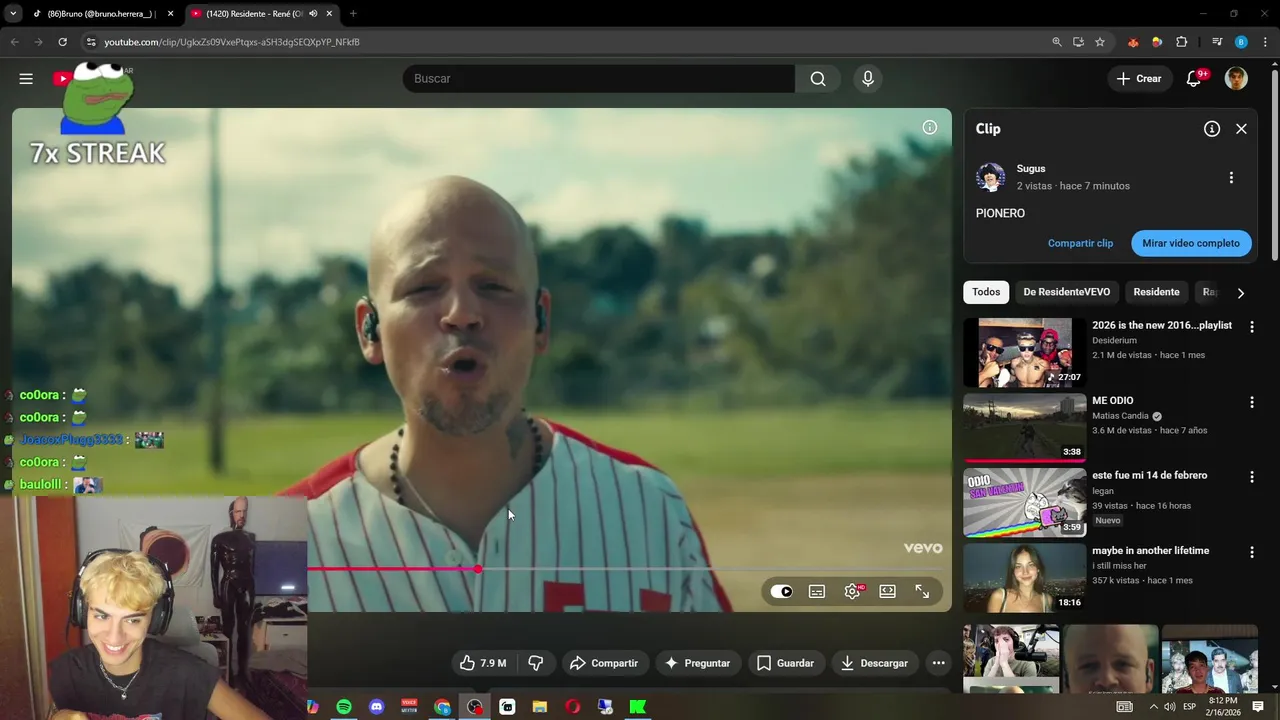
Task: Save video with the Guardar button
Action: [786, 663]
